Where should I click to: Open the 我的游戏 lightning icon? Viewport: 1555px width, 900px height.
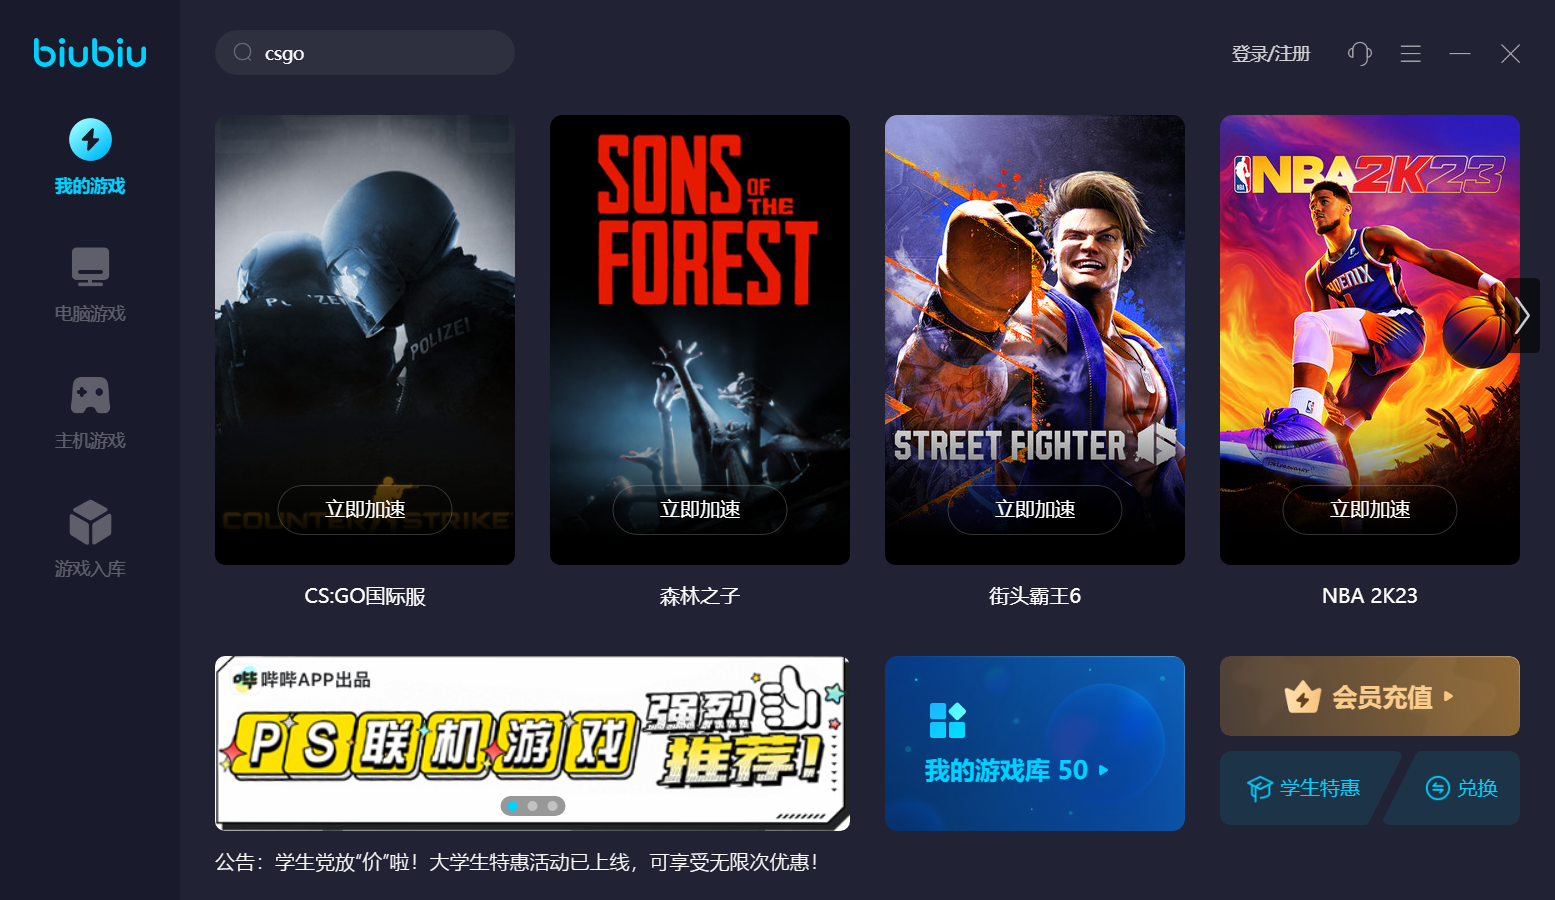(x=90, y=140)
